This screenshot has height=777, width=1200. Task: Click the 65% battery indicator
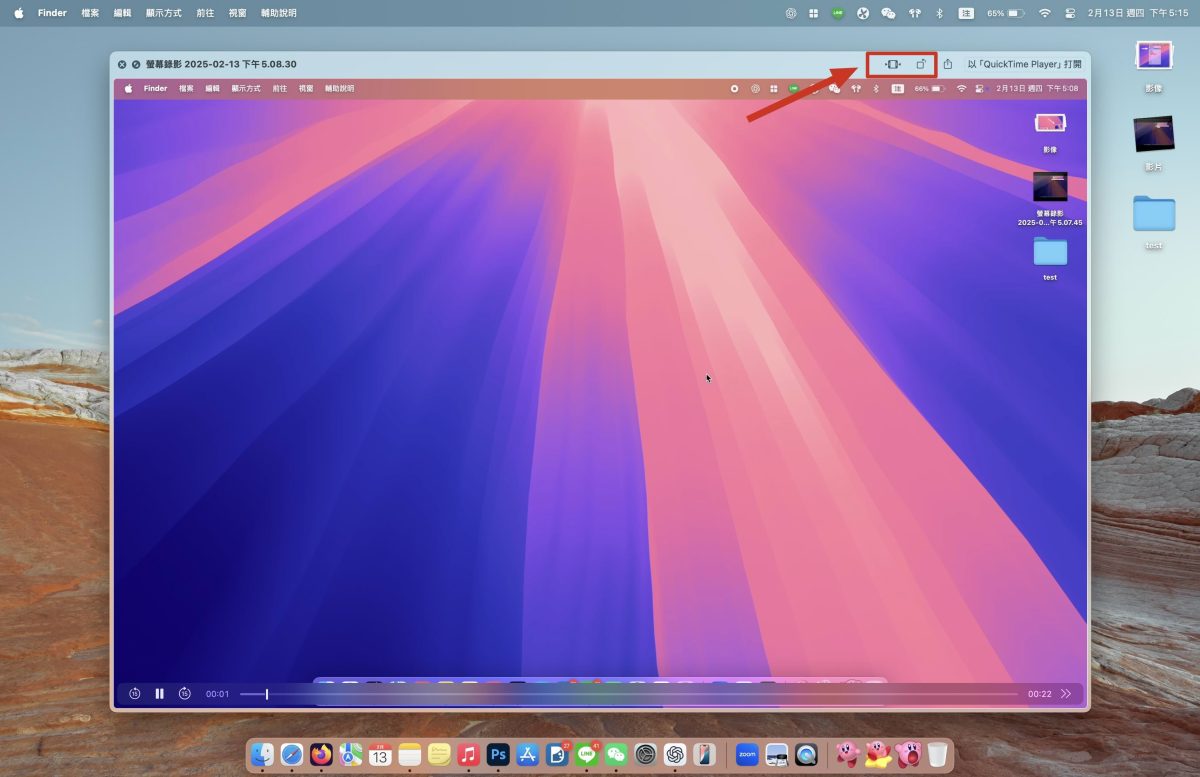pyautogui.click(x=1005, y=13)
